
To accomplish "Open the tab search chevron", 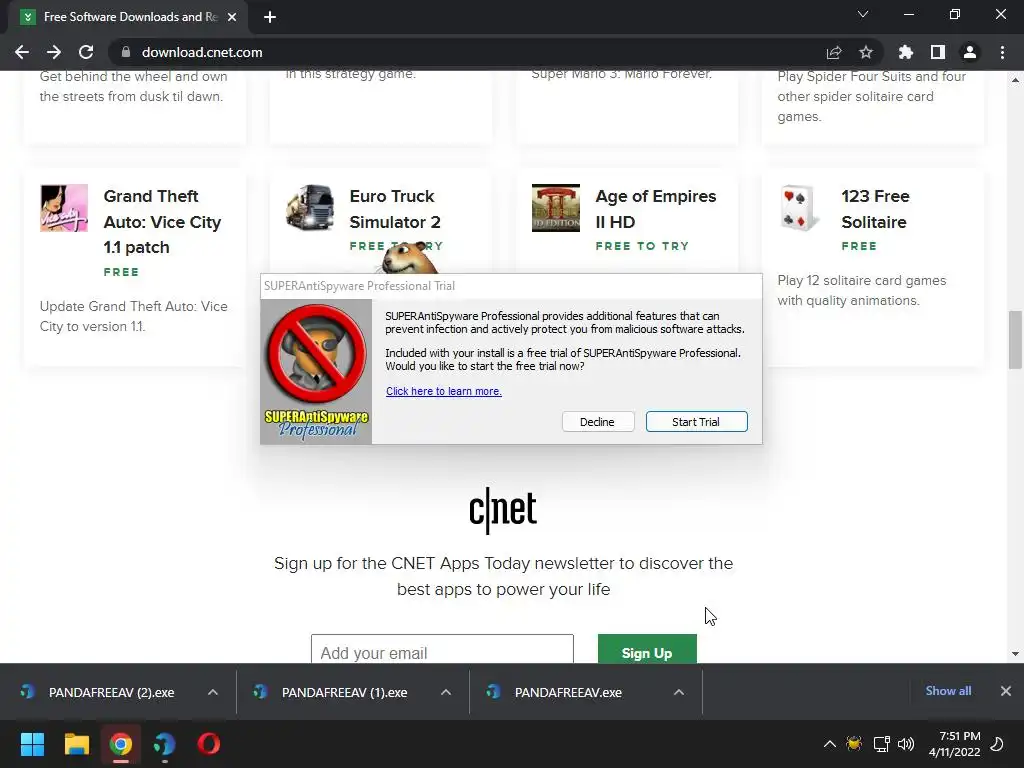I will click(863, 14).
